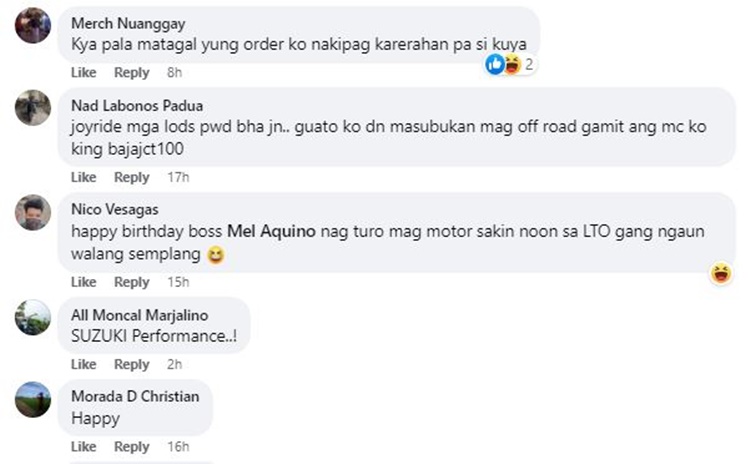The height and width of the screenshot is (464, 750).
Task: Like Nad Labonos Padua's comment
Action: pyautogui.click(x=84, y=177)
